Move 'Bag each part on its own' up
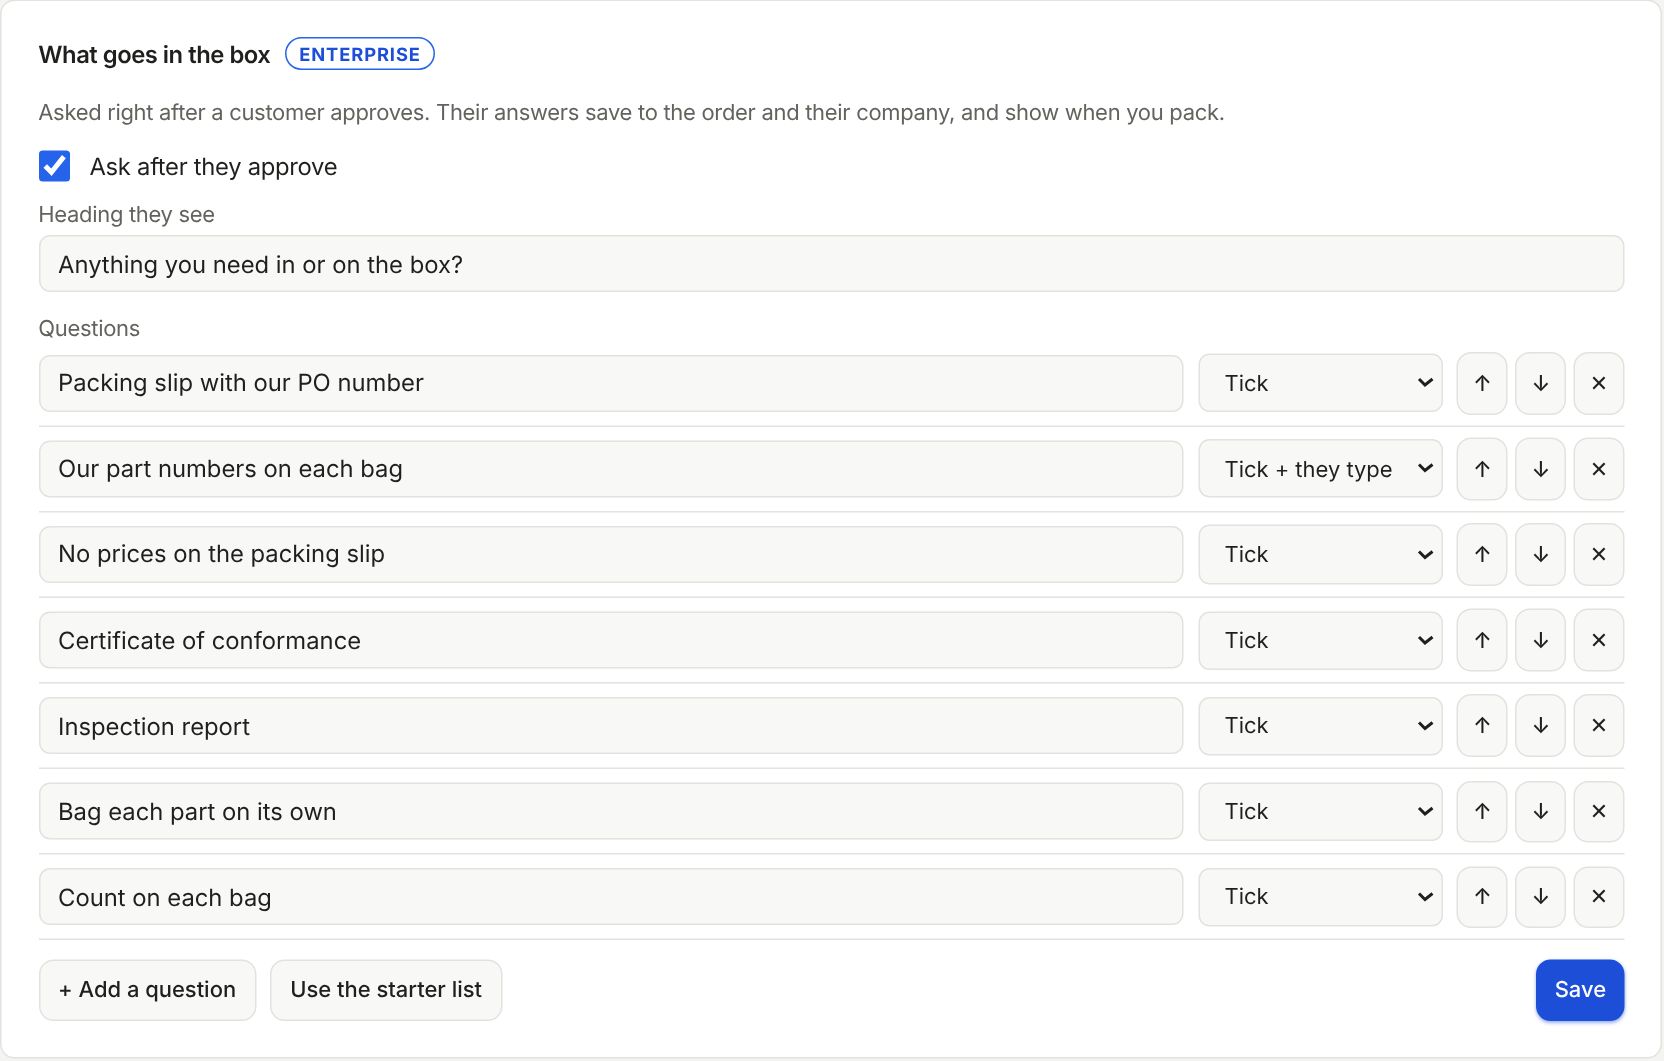The height and width of the screenshot is (1061, 1664). click(1482, 811)
